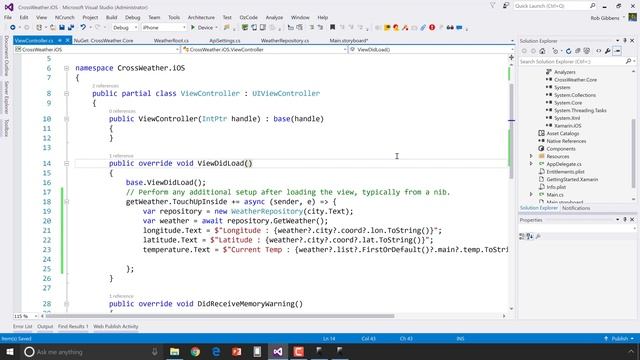The height and width of the screenshot is (360, 640).
Task: Click the binoculars find toolbar icon
Action: click(x=450, y=27)
